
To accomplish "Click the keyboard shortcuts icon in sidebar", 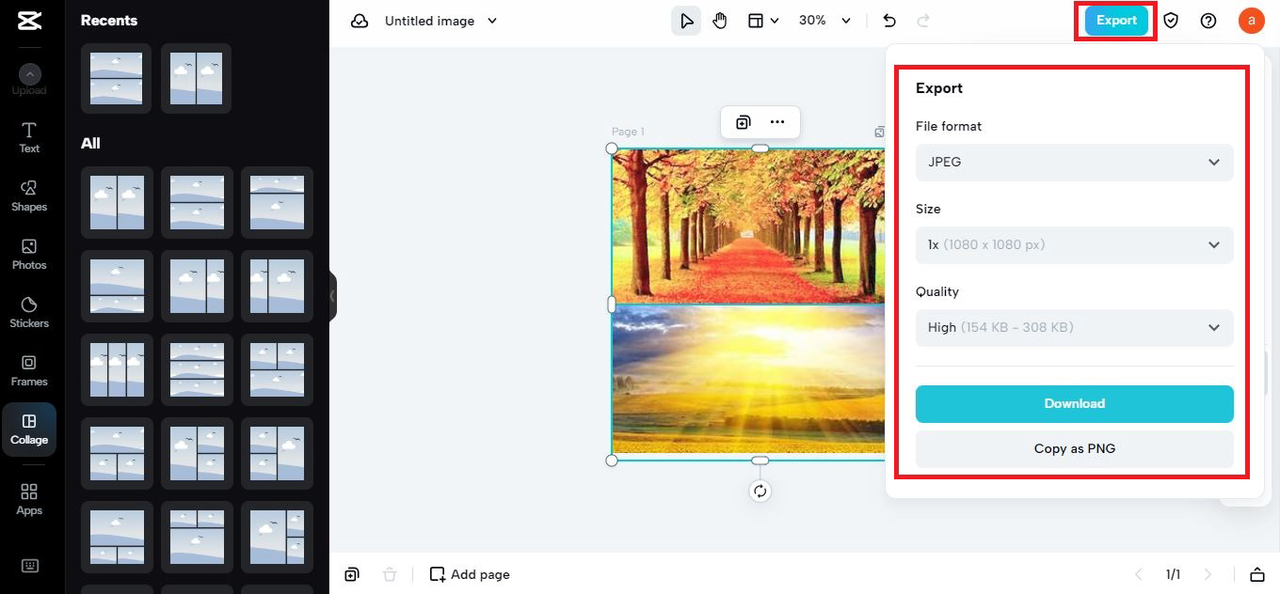I will (29, 566).
